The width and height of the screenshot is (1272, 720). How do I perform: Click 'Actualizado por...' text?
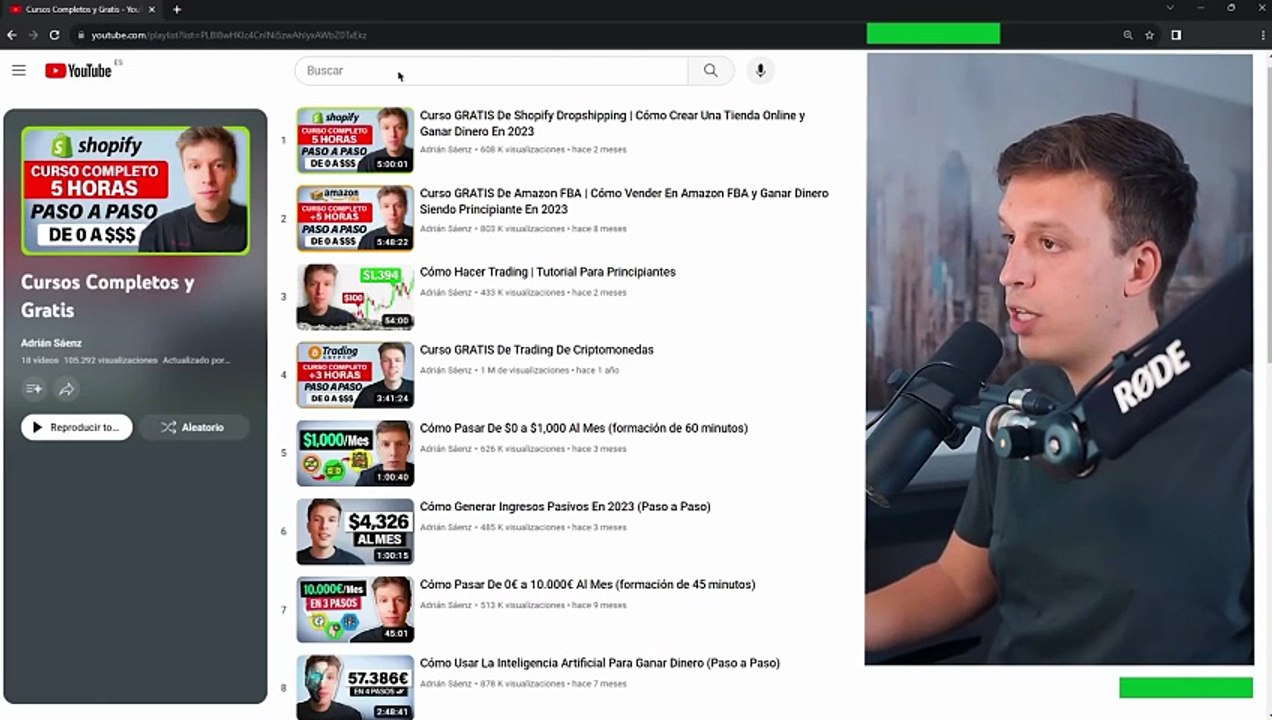tap(197, 360)
